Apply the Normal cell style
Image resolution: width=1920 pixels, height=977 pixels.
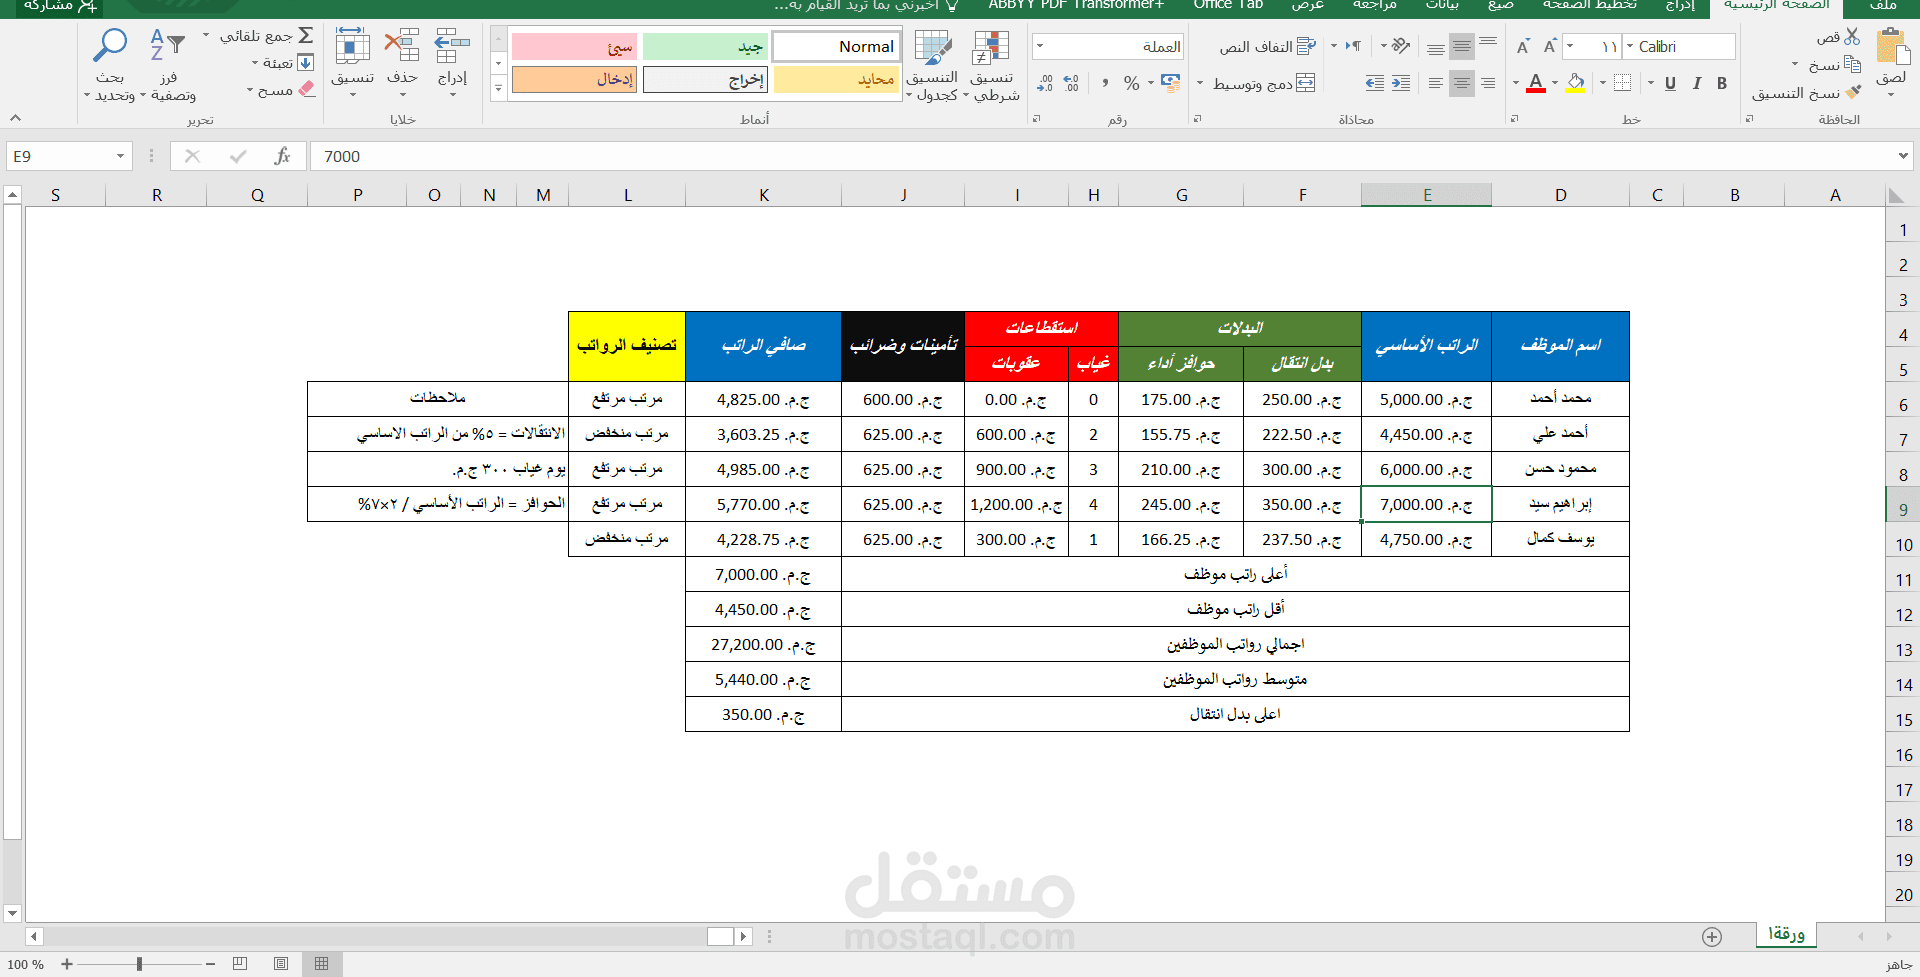(x=836, y=46)
